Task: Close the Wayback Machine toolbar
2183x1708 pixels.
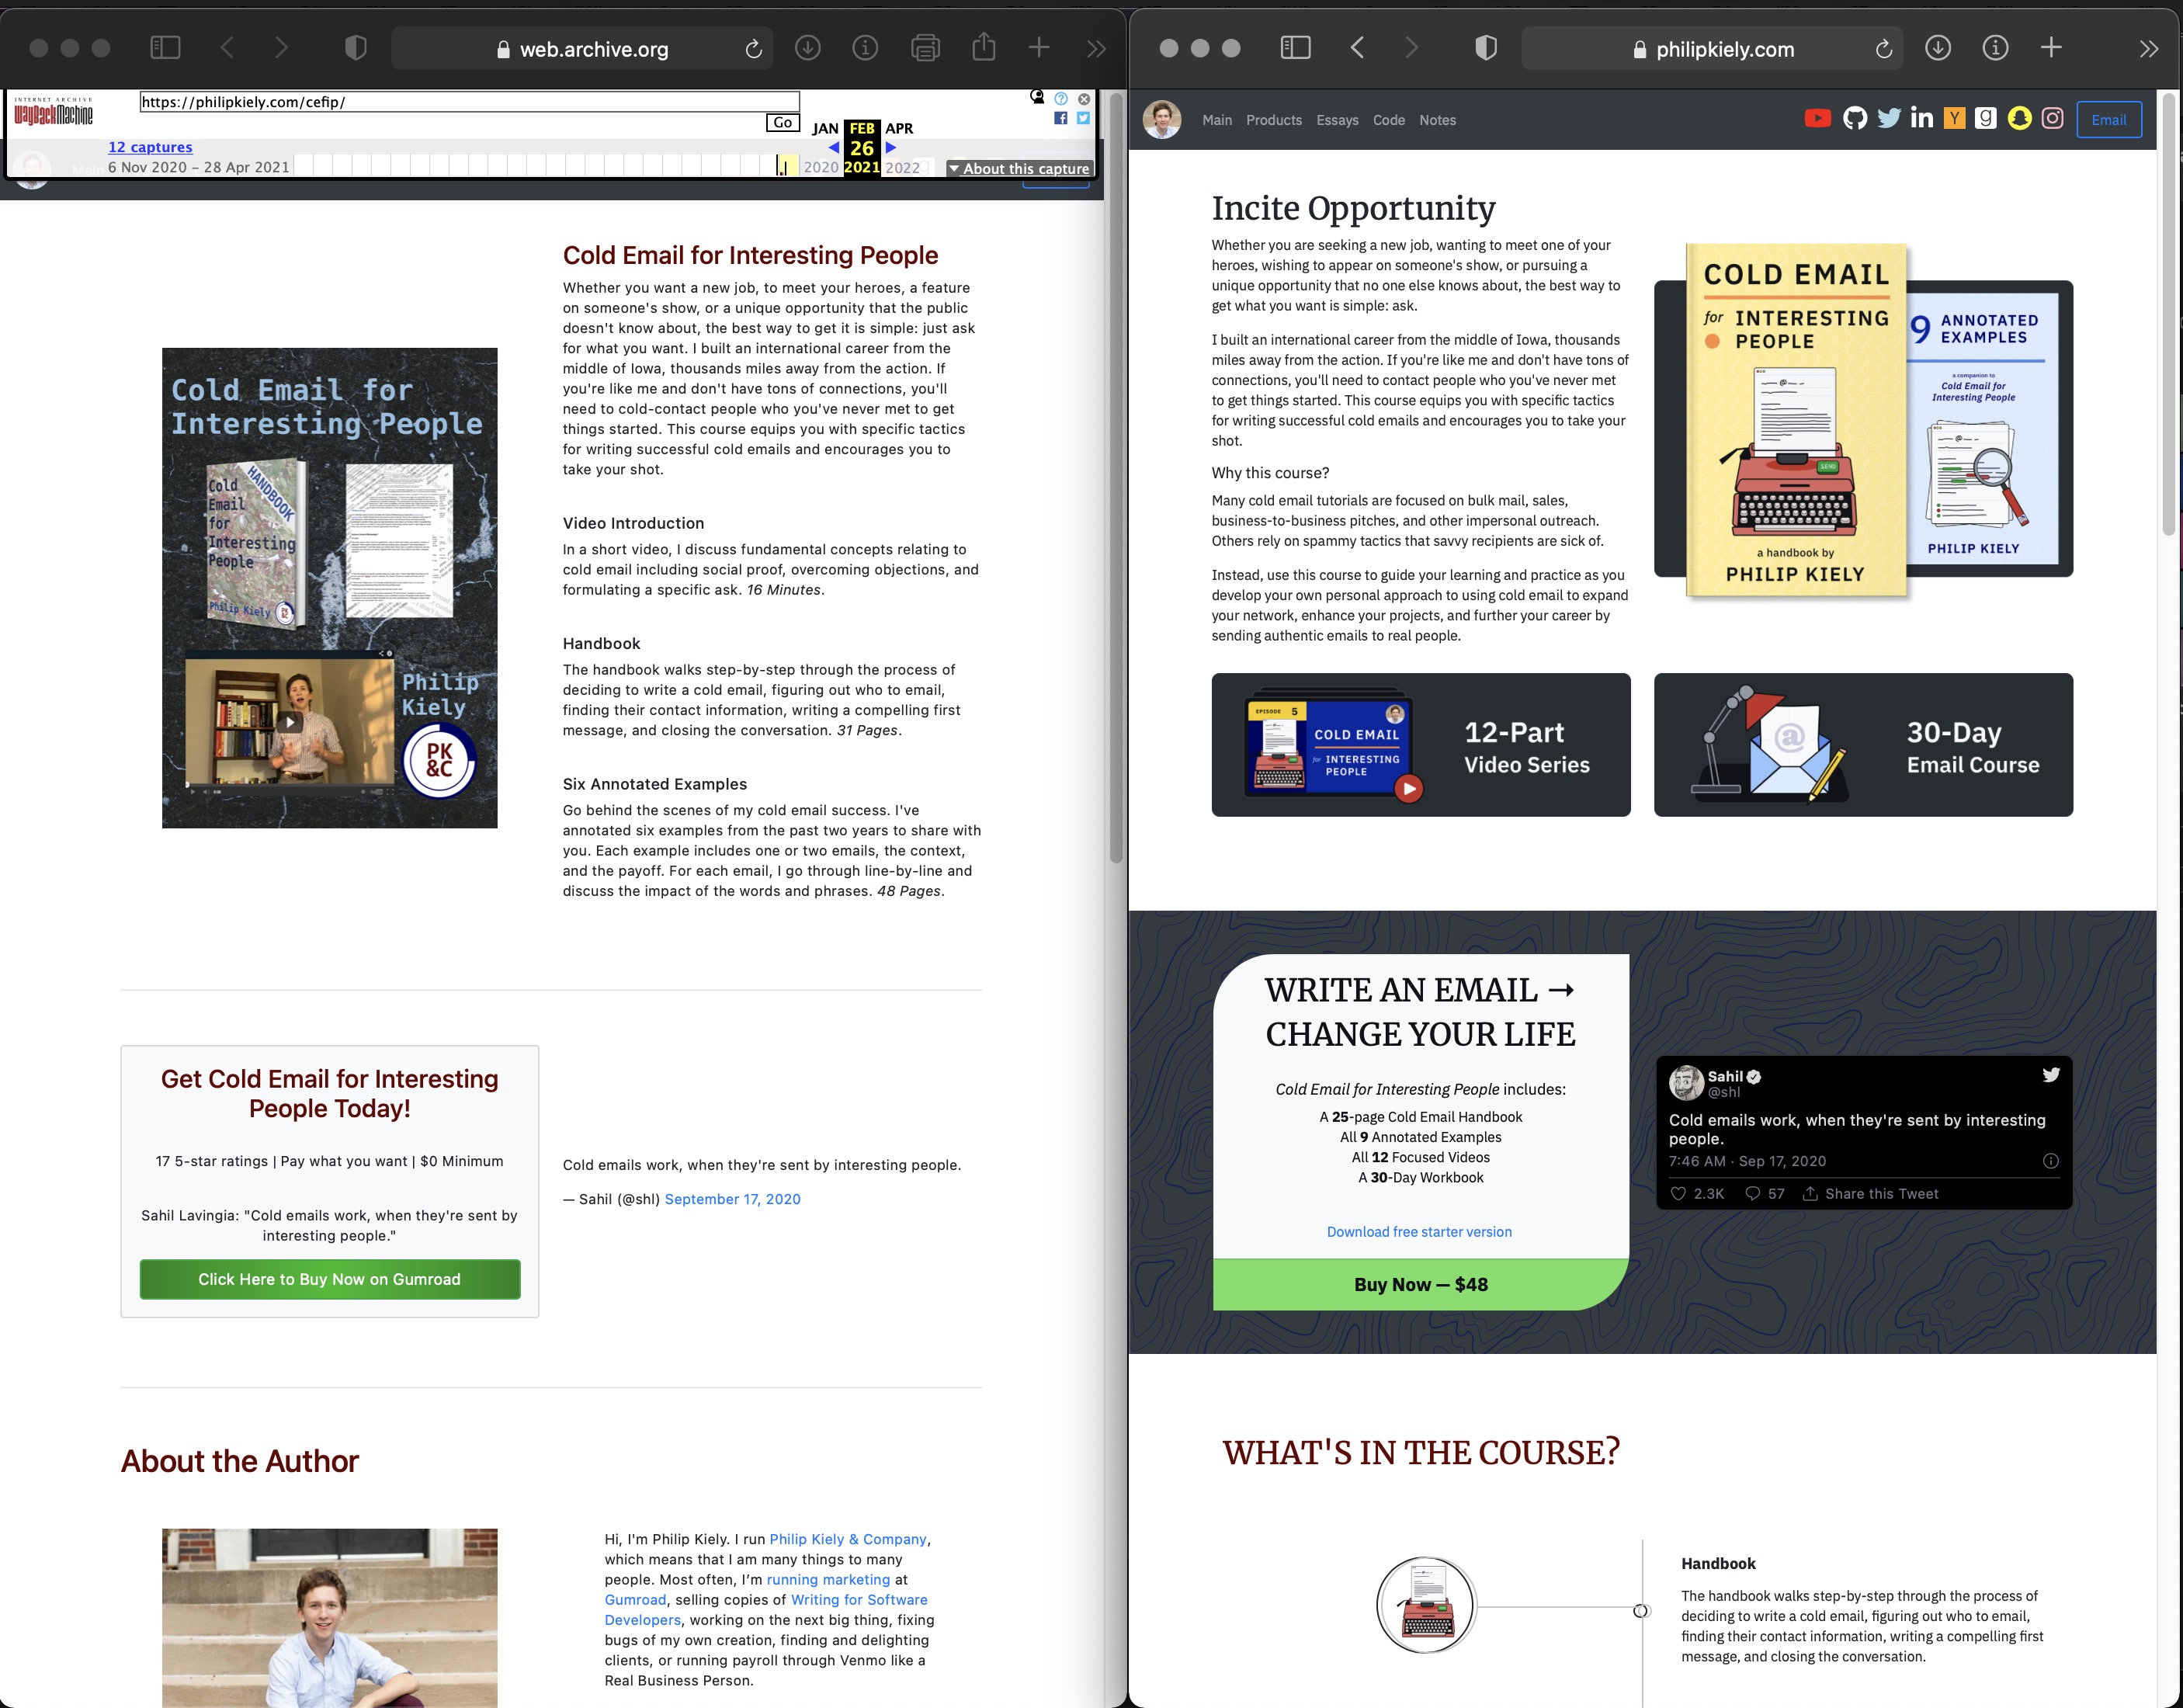Action: (x=1084, y=99)
